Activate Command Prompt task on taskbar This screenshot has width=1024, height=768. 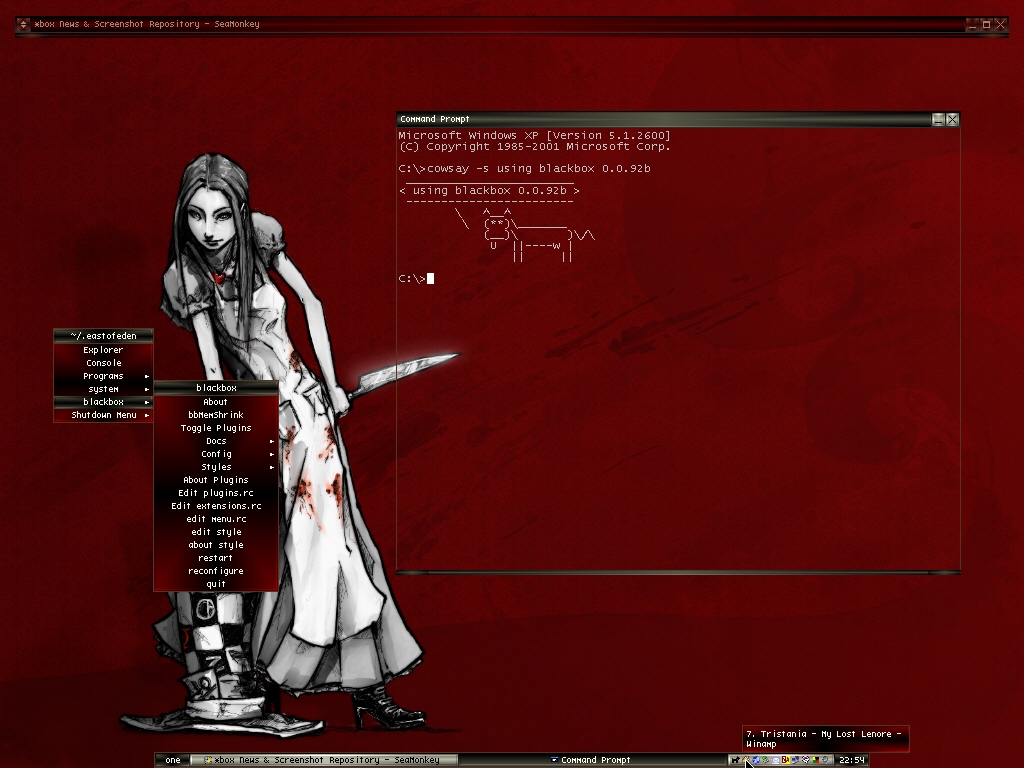pyautogui.click(x=591, y=760)
